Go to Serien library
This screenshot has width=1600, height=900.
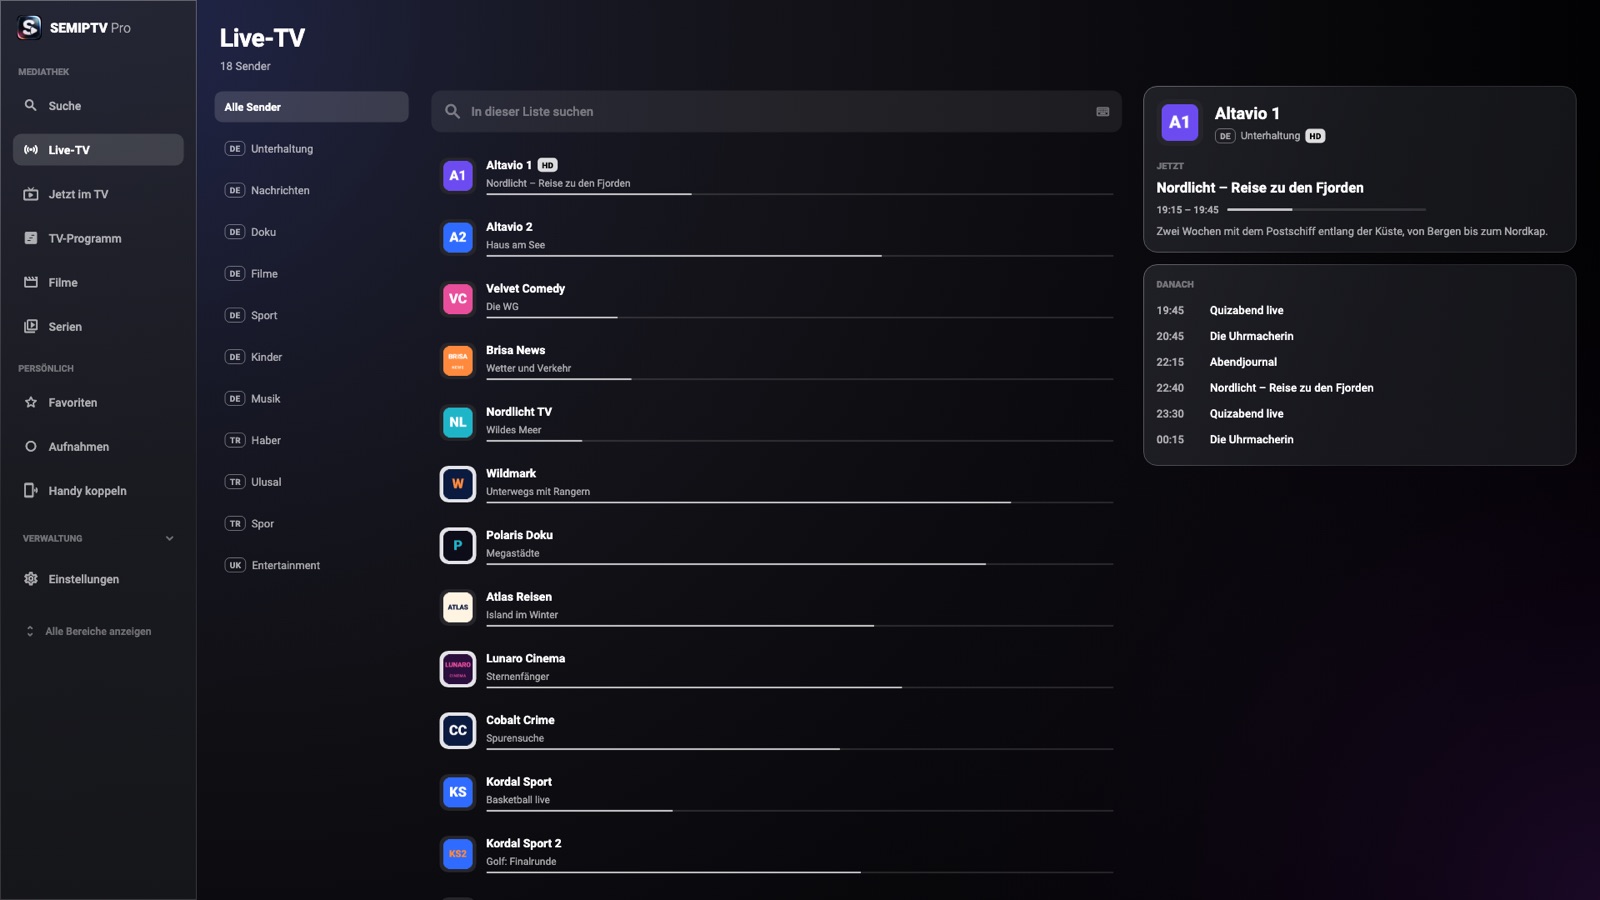pos(98,326)
